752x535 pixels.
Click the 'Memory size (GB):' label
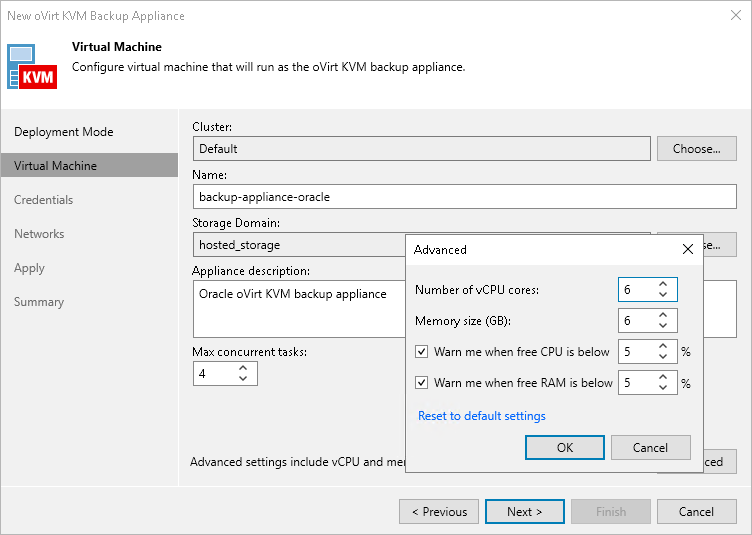click(x=463, y=321)
